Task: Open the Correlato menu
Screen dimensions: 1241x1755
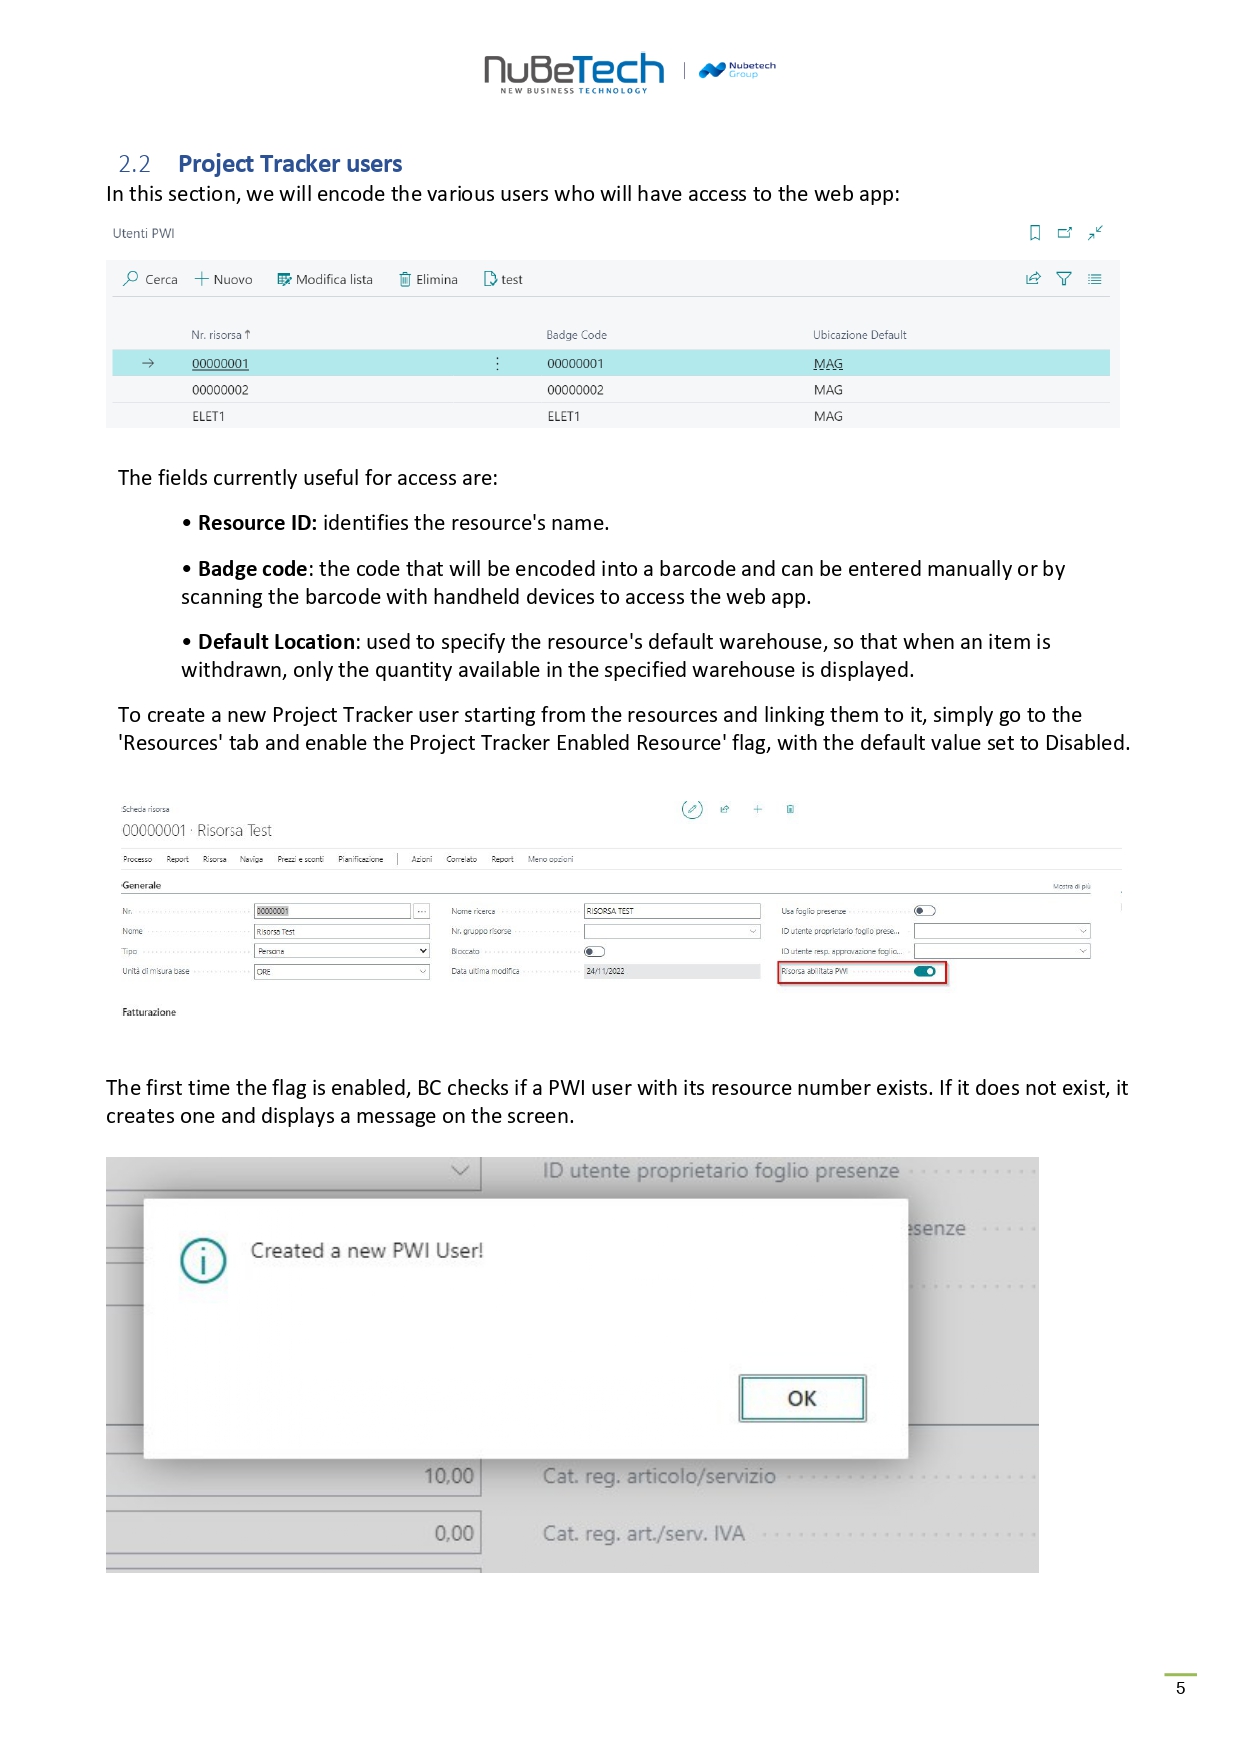Action: tap(461, 859)
